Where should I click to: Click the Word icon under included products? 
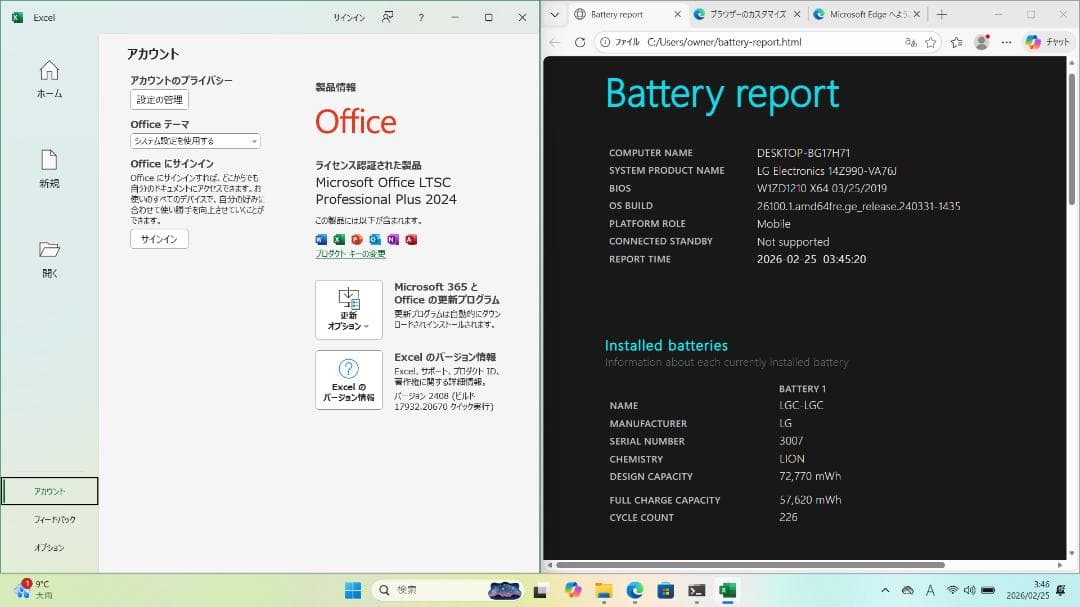point(321,240)
